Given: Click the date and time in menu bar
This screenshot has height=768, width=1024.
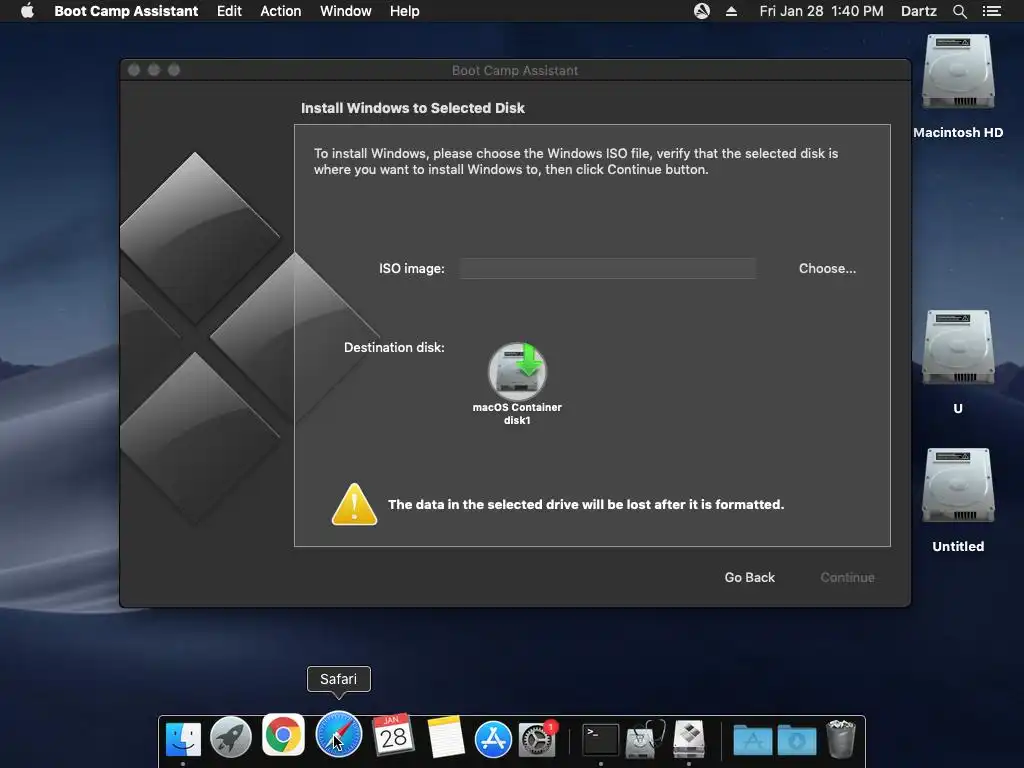Looking at the screenshot, I should pos(821,11).
